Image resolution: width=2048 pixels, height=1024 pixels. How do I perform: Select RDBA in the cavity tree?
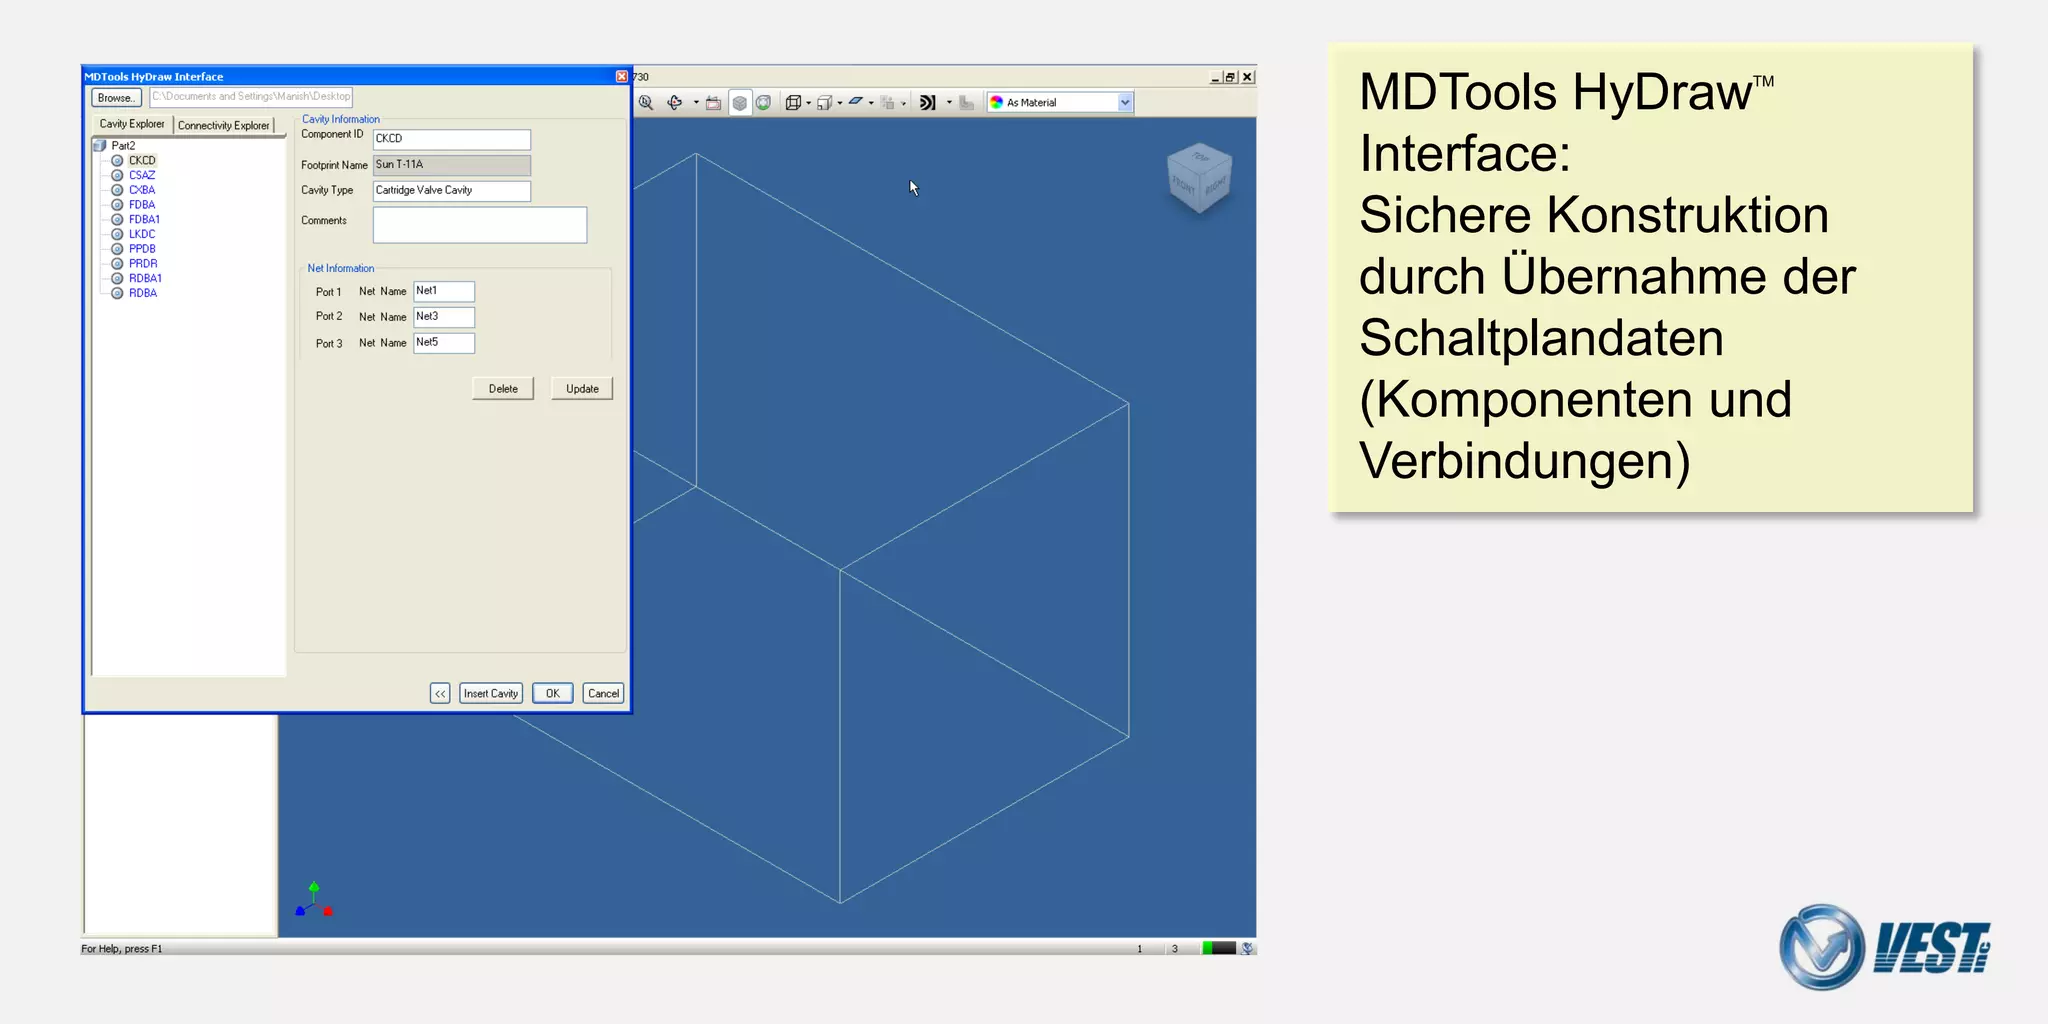pyautogui.click(x=143, y=294)
